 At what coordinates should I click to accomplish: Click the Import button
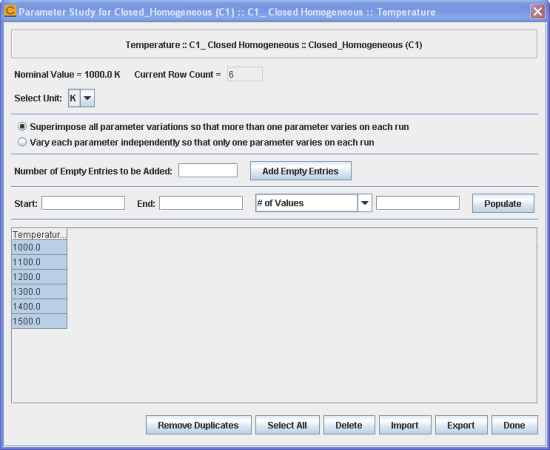405,425
